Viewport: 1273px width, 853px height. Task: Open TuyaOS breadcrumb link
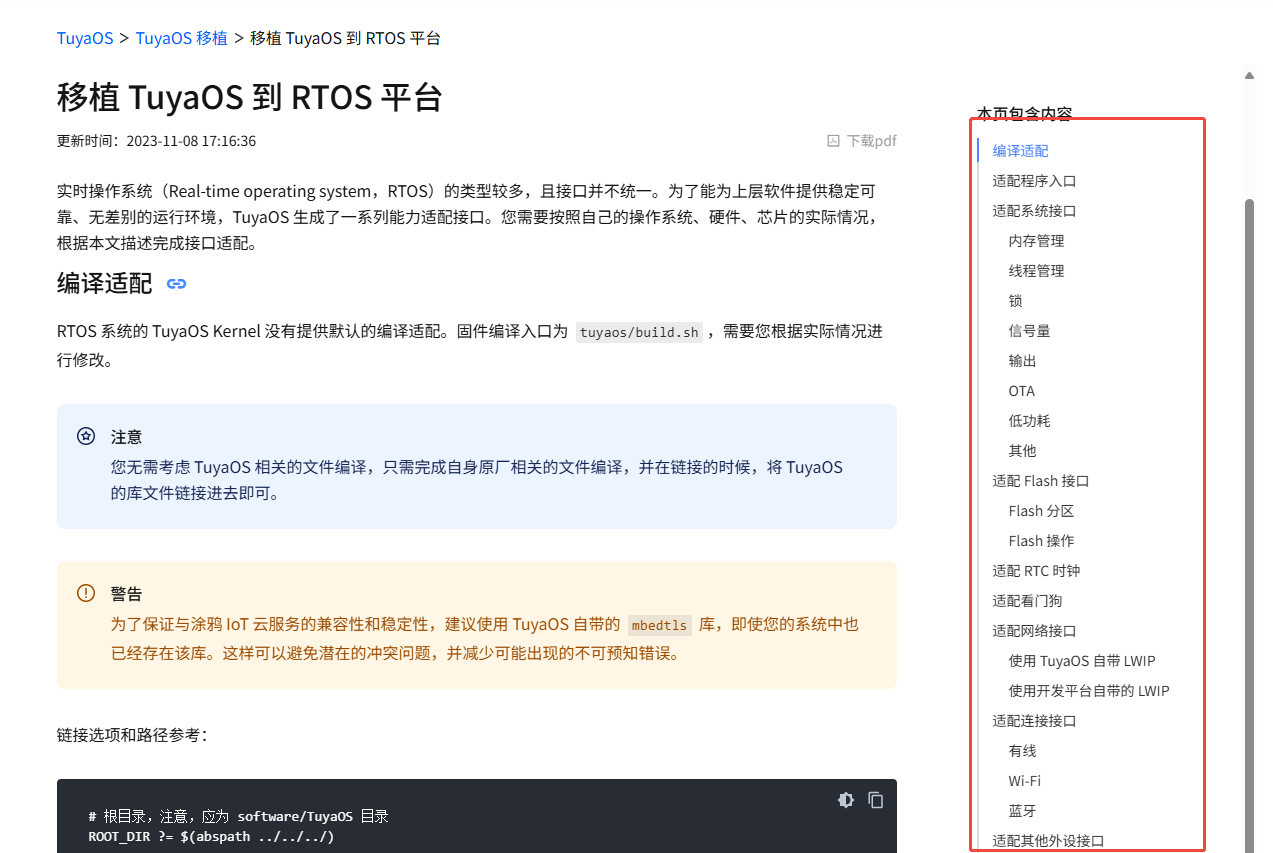click(x=85, y=38)
